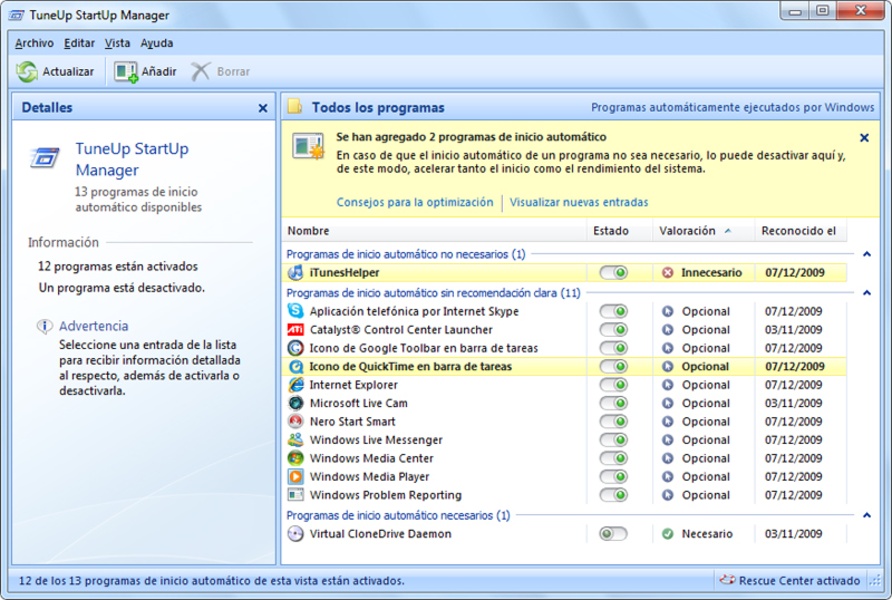
Task: Click the Virtual CloneDrive Daemon icon
Action: (296, 534)
